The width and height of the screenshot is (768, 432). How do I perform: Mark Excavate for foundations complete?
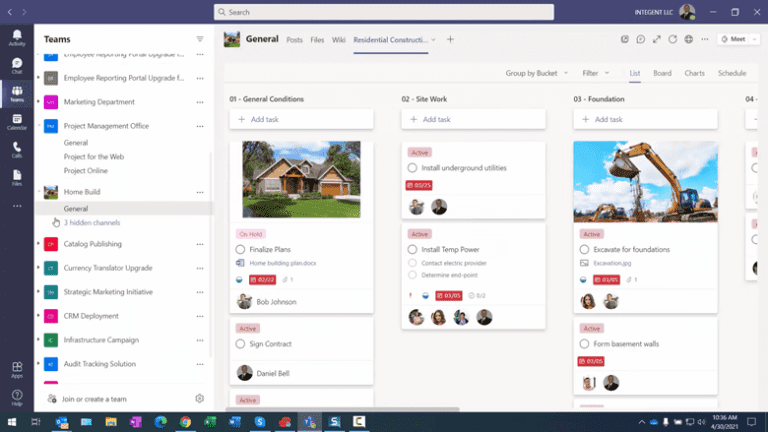(x=584, y=249)
